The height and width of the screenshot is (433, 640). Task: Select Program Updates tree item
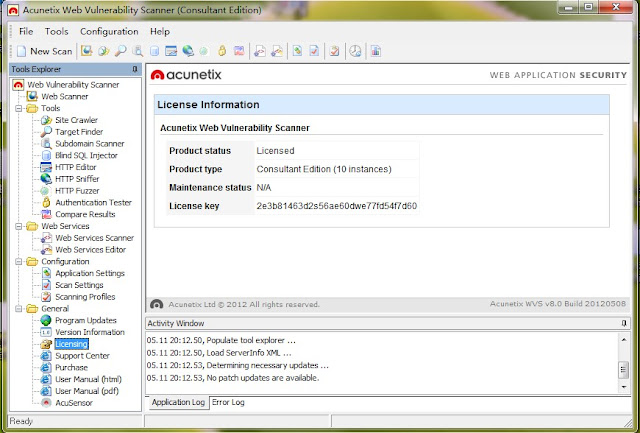click(x=86, y=321)
